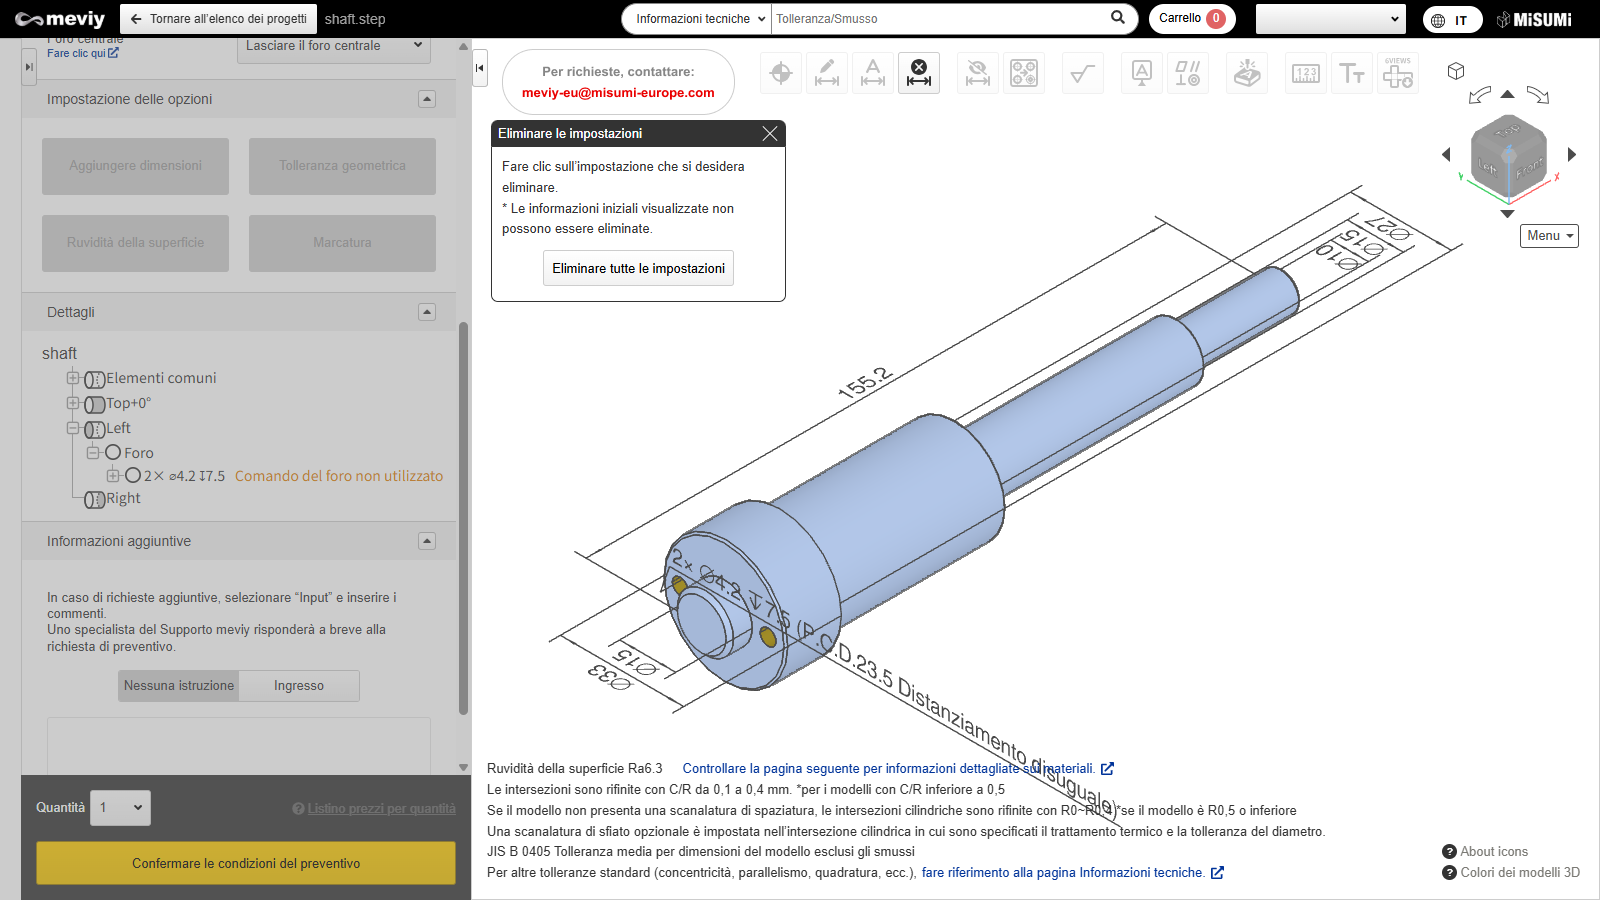Screen dimensions: 1600x900
Task: Click the crosshair origin setting toolbar icon
Action: click(x=781, y=73)
